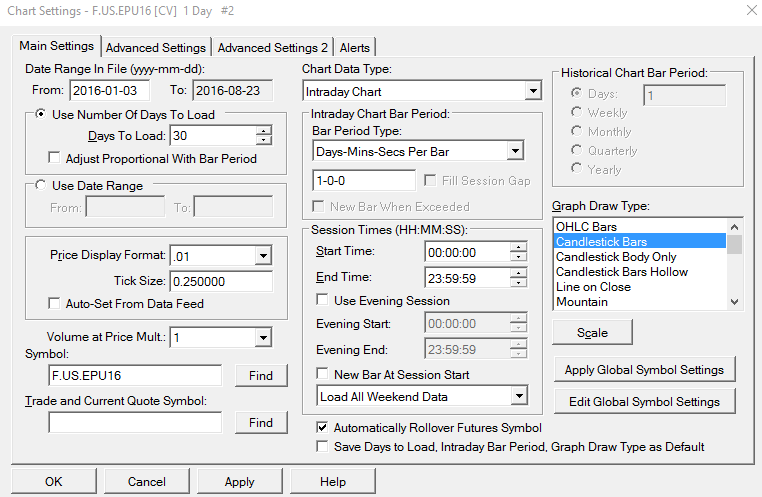Screen dimensions: 762x497
Task: Select Candlestick Bars draw type
Action: [x=640, y=241]
